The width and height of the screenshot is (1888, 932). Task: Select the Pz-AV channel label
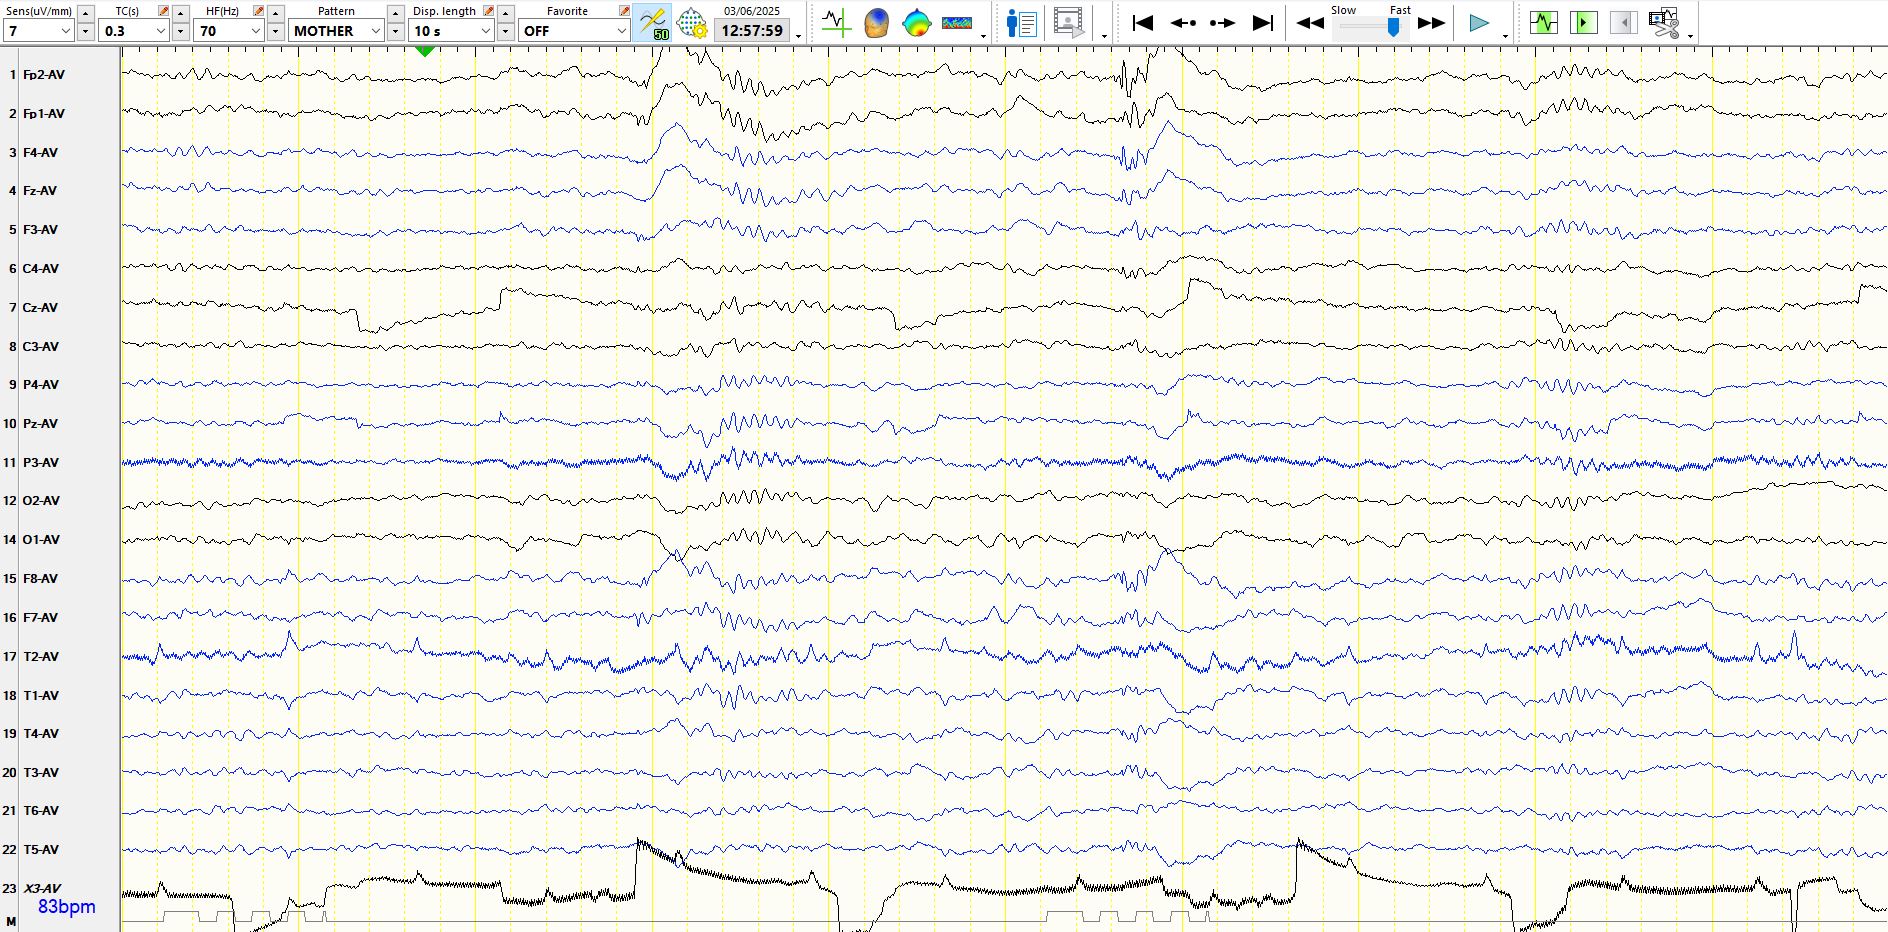pos(40,424)
